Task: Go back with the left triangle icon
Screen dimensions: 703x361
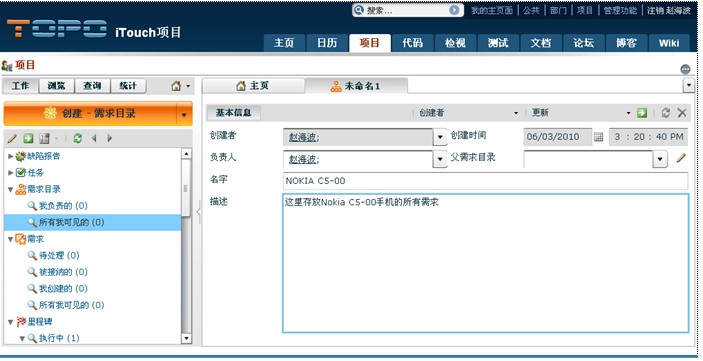Action: 94,139
